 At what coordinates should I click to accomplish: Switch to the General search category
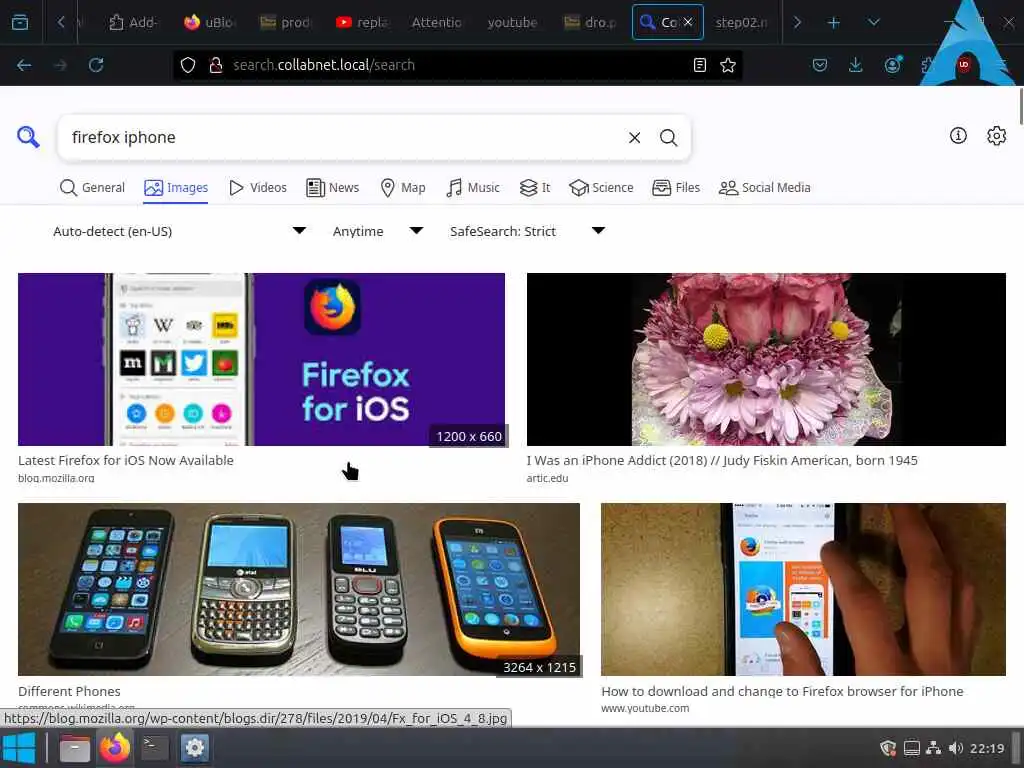click(92, 188)
